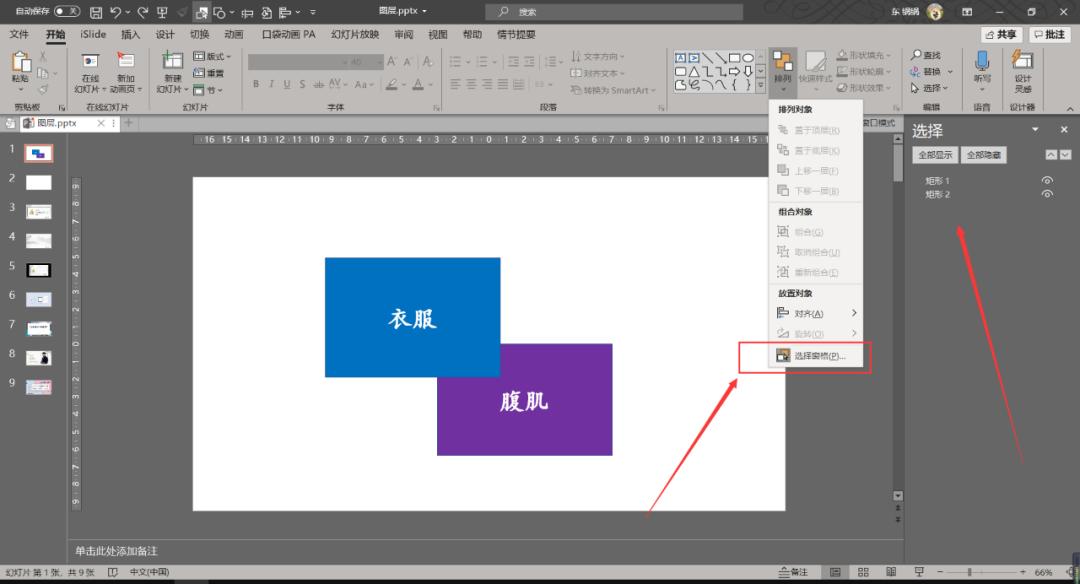The height and width of the screenshot is (584, 1080).
Task: Choose 选择窗格(P) from Arrange menu
Action: pyautogui.click(x=818, y=356)
